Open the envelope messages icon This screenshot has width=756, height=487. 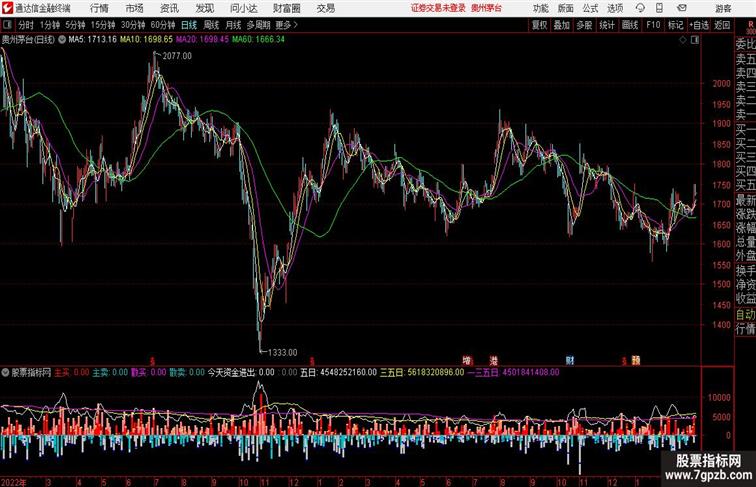point(682,8)
